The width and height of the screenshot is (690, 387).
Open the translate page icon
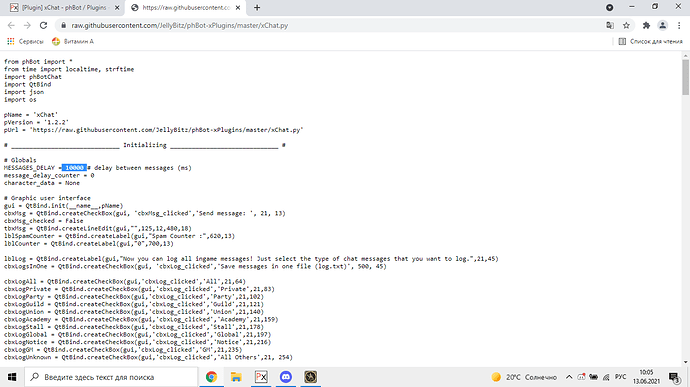[x=610, y=26]
